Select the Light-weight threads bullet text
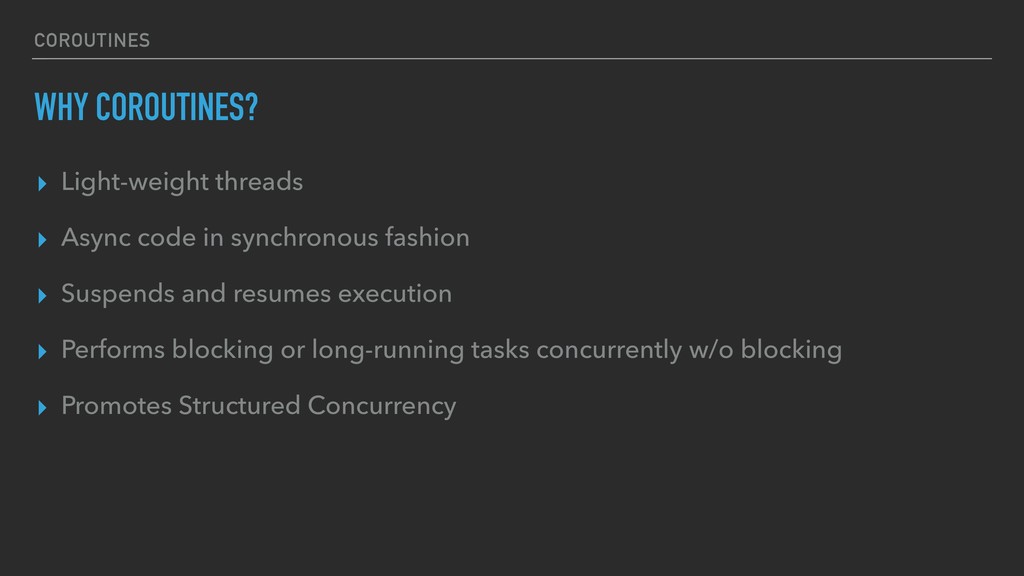1024x576 pixels. (x=182, y=182)
